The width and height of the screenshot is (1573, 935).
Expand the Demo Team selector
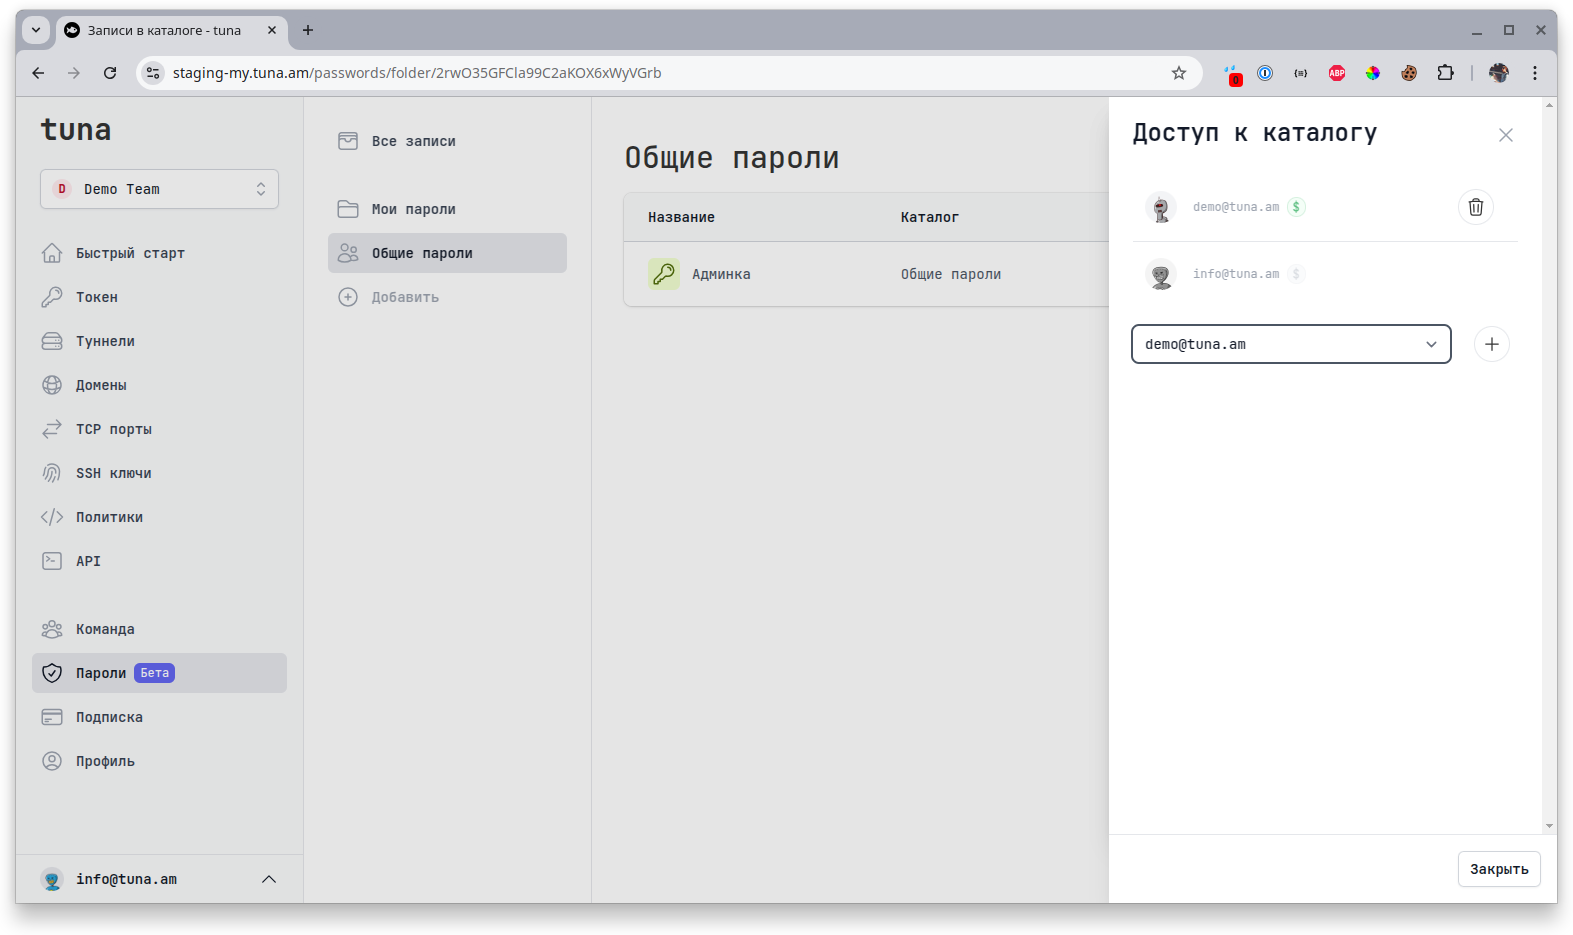click(x=159, y=189)
